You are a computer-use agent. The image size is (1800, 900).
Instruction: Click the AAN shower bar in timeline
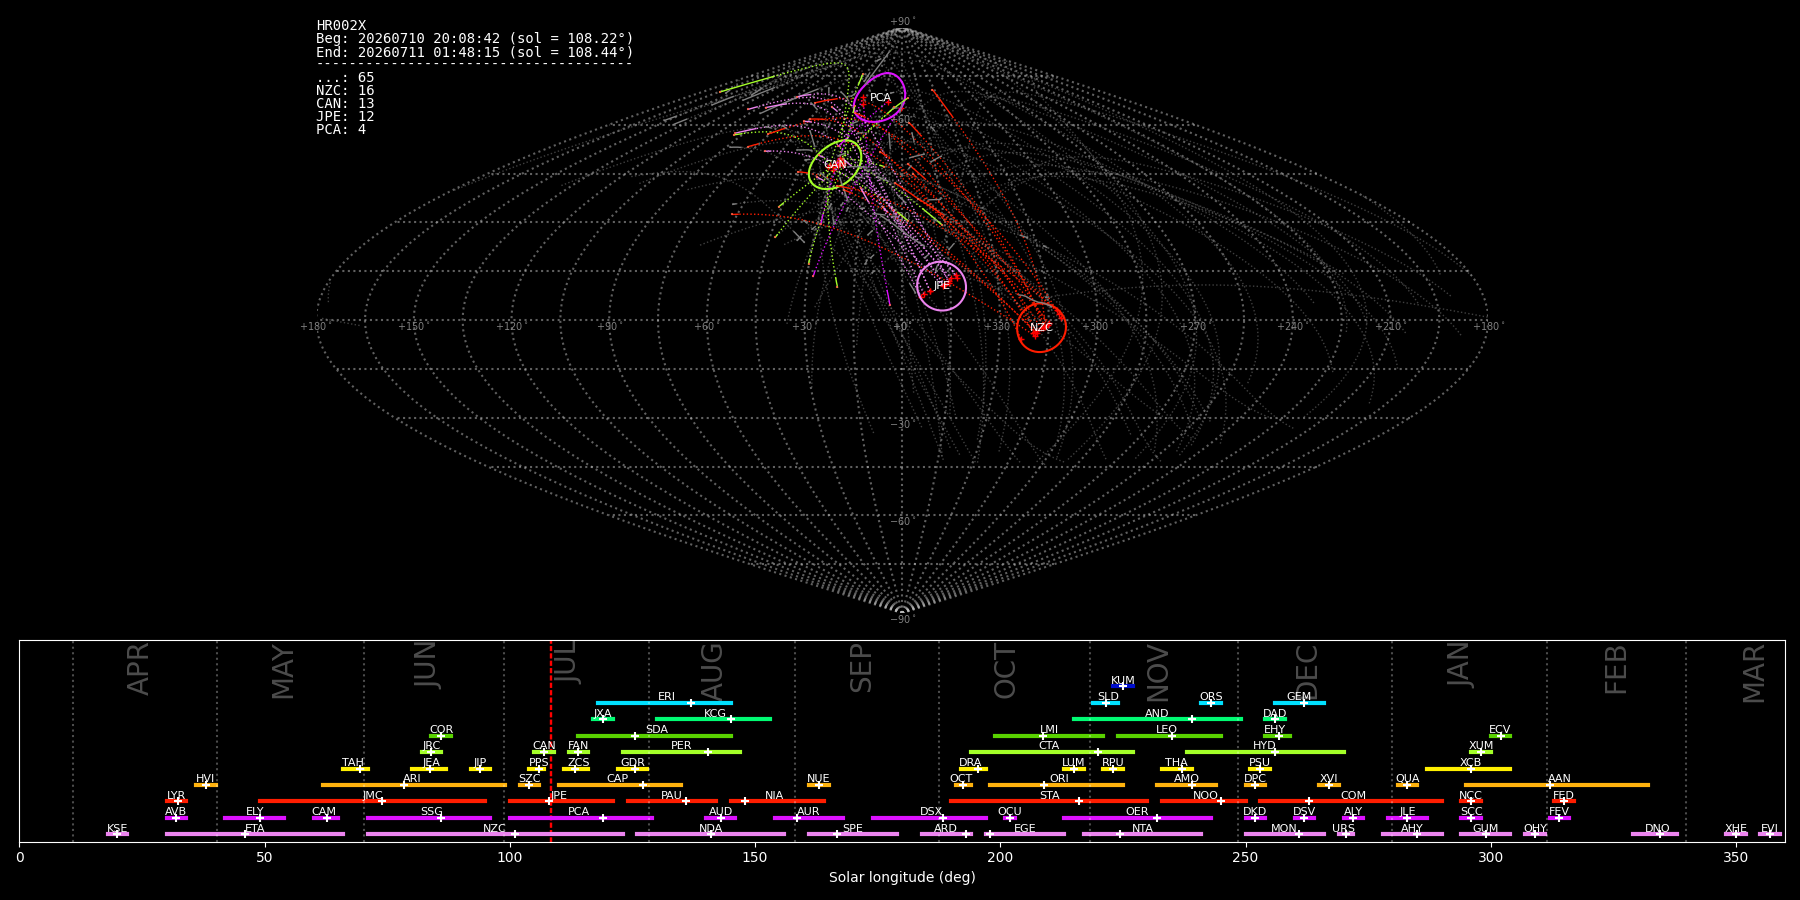pyautogui.click(x=1557, y=785)
